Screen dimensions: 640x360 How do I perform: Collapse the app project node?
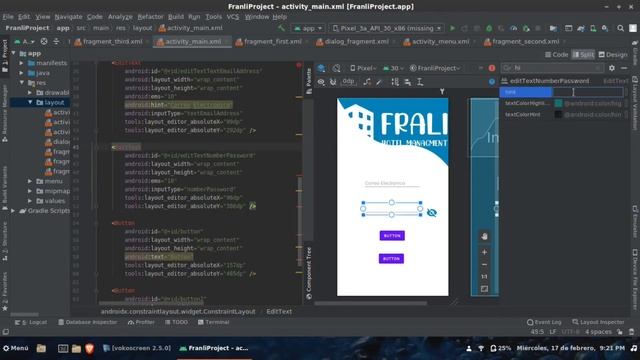(x=13, y=53)
